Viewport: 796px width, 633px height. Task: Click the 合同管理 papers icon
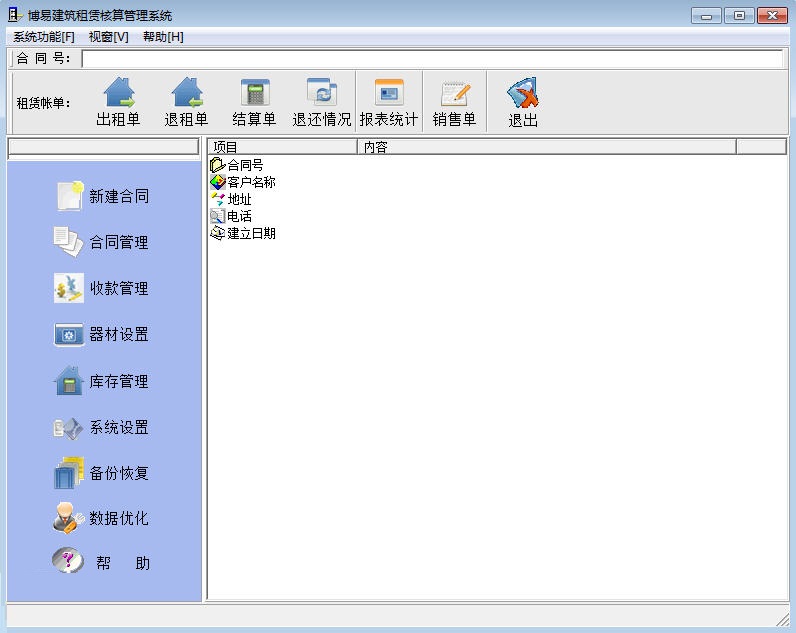tap(69, 242)
